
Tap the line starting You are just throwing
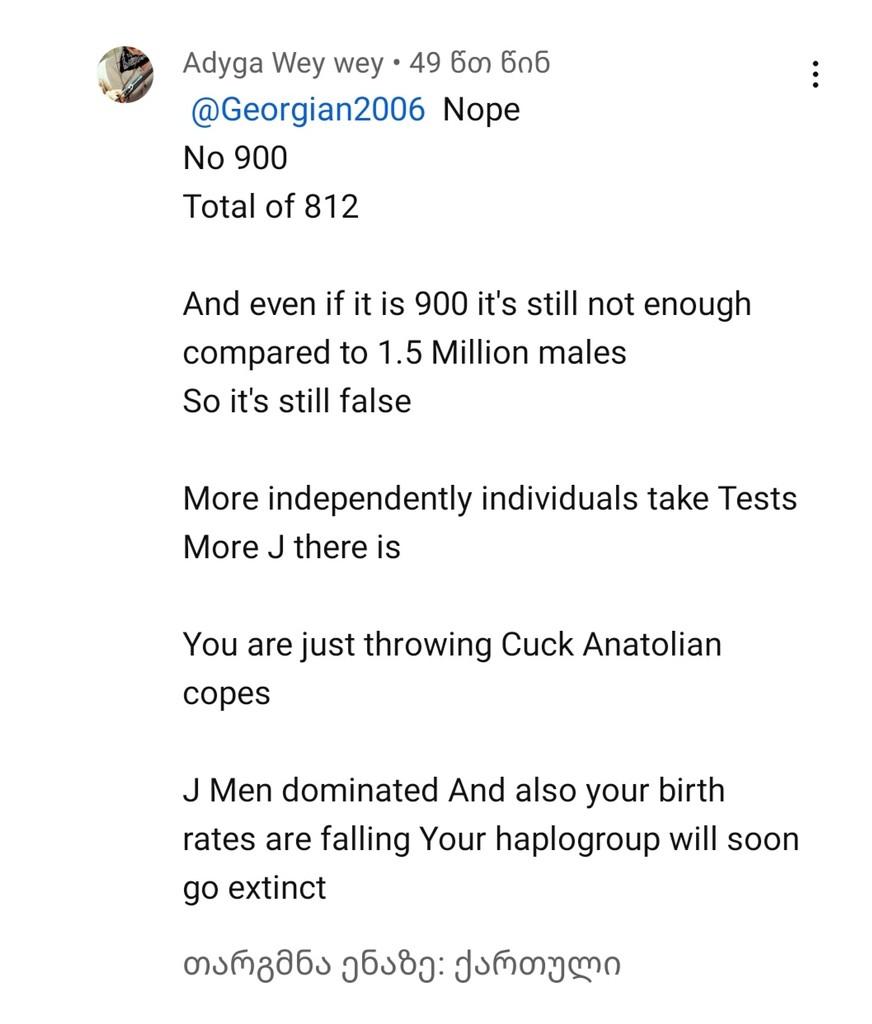coord(452,644)
